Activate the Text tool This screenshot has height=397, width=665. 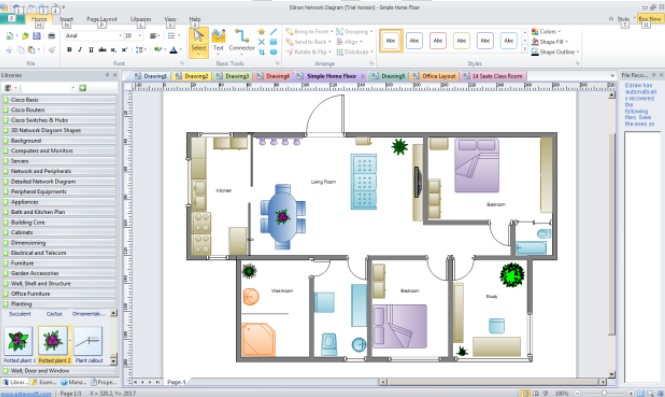(x=218, y=41)
